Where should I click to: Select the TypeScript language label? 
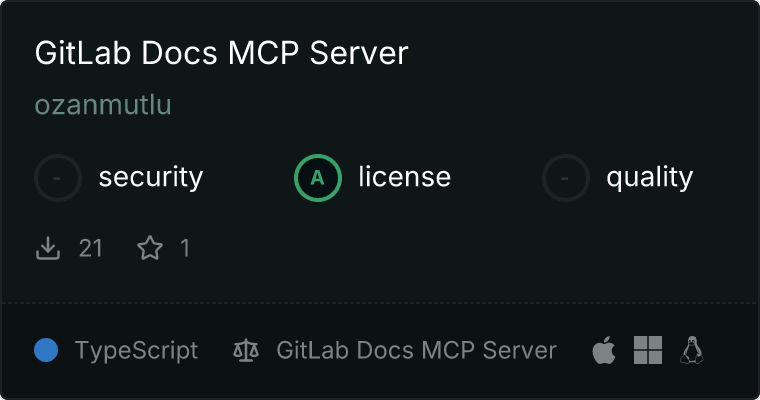[x=136, y=351]
